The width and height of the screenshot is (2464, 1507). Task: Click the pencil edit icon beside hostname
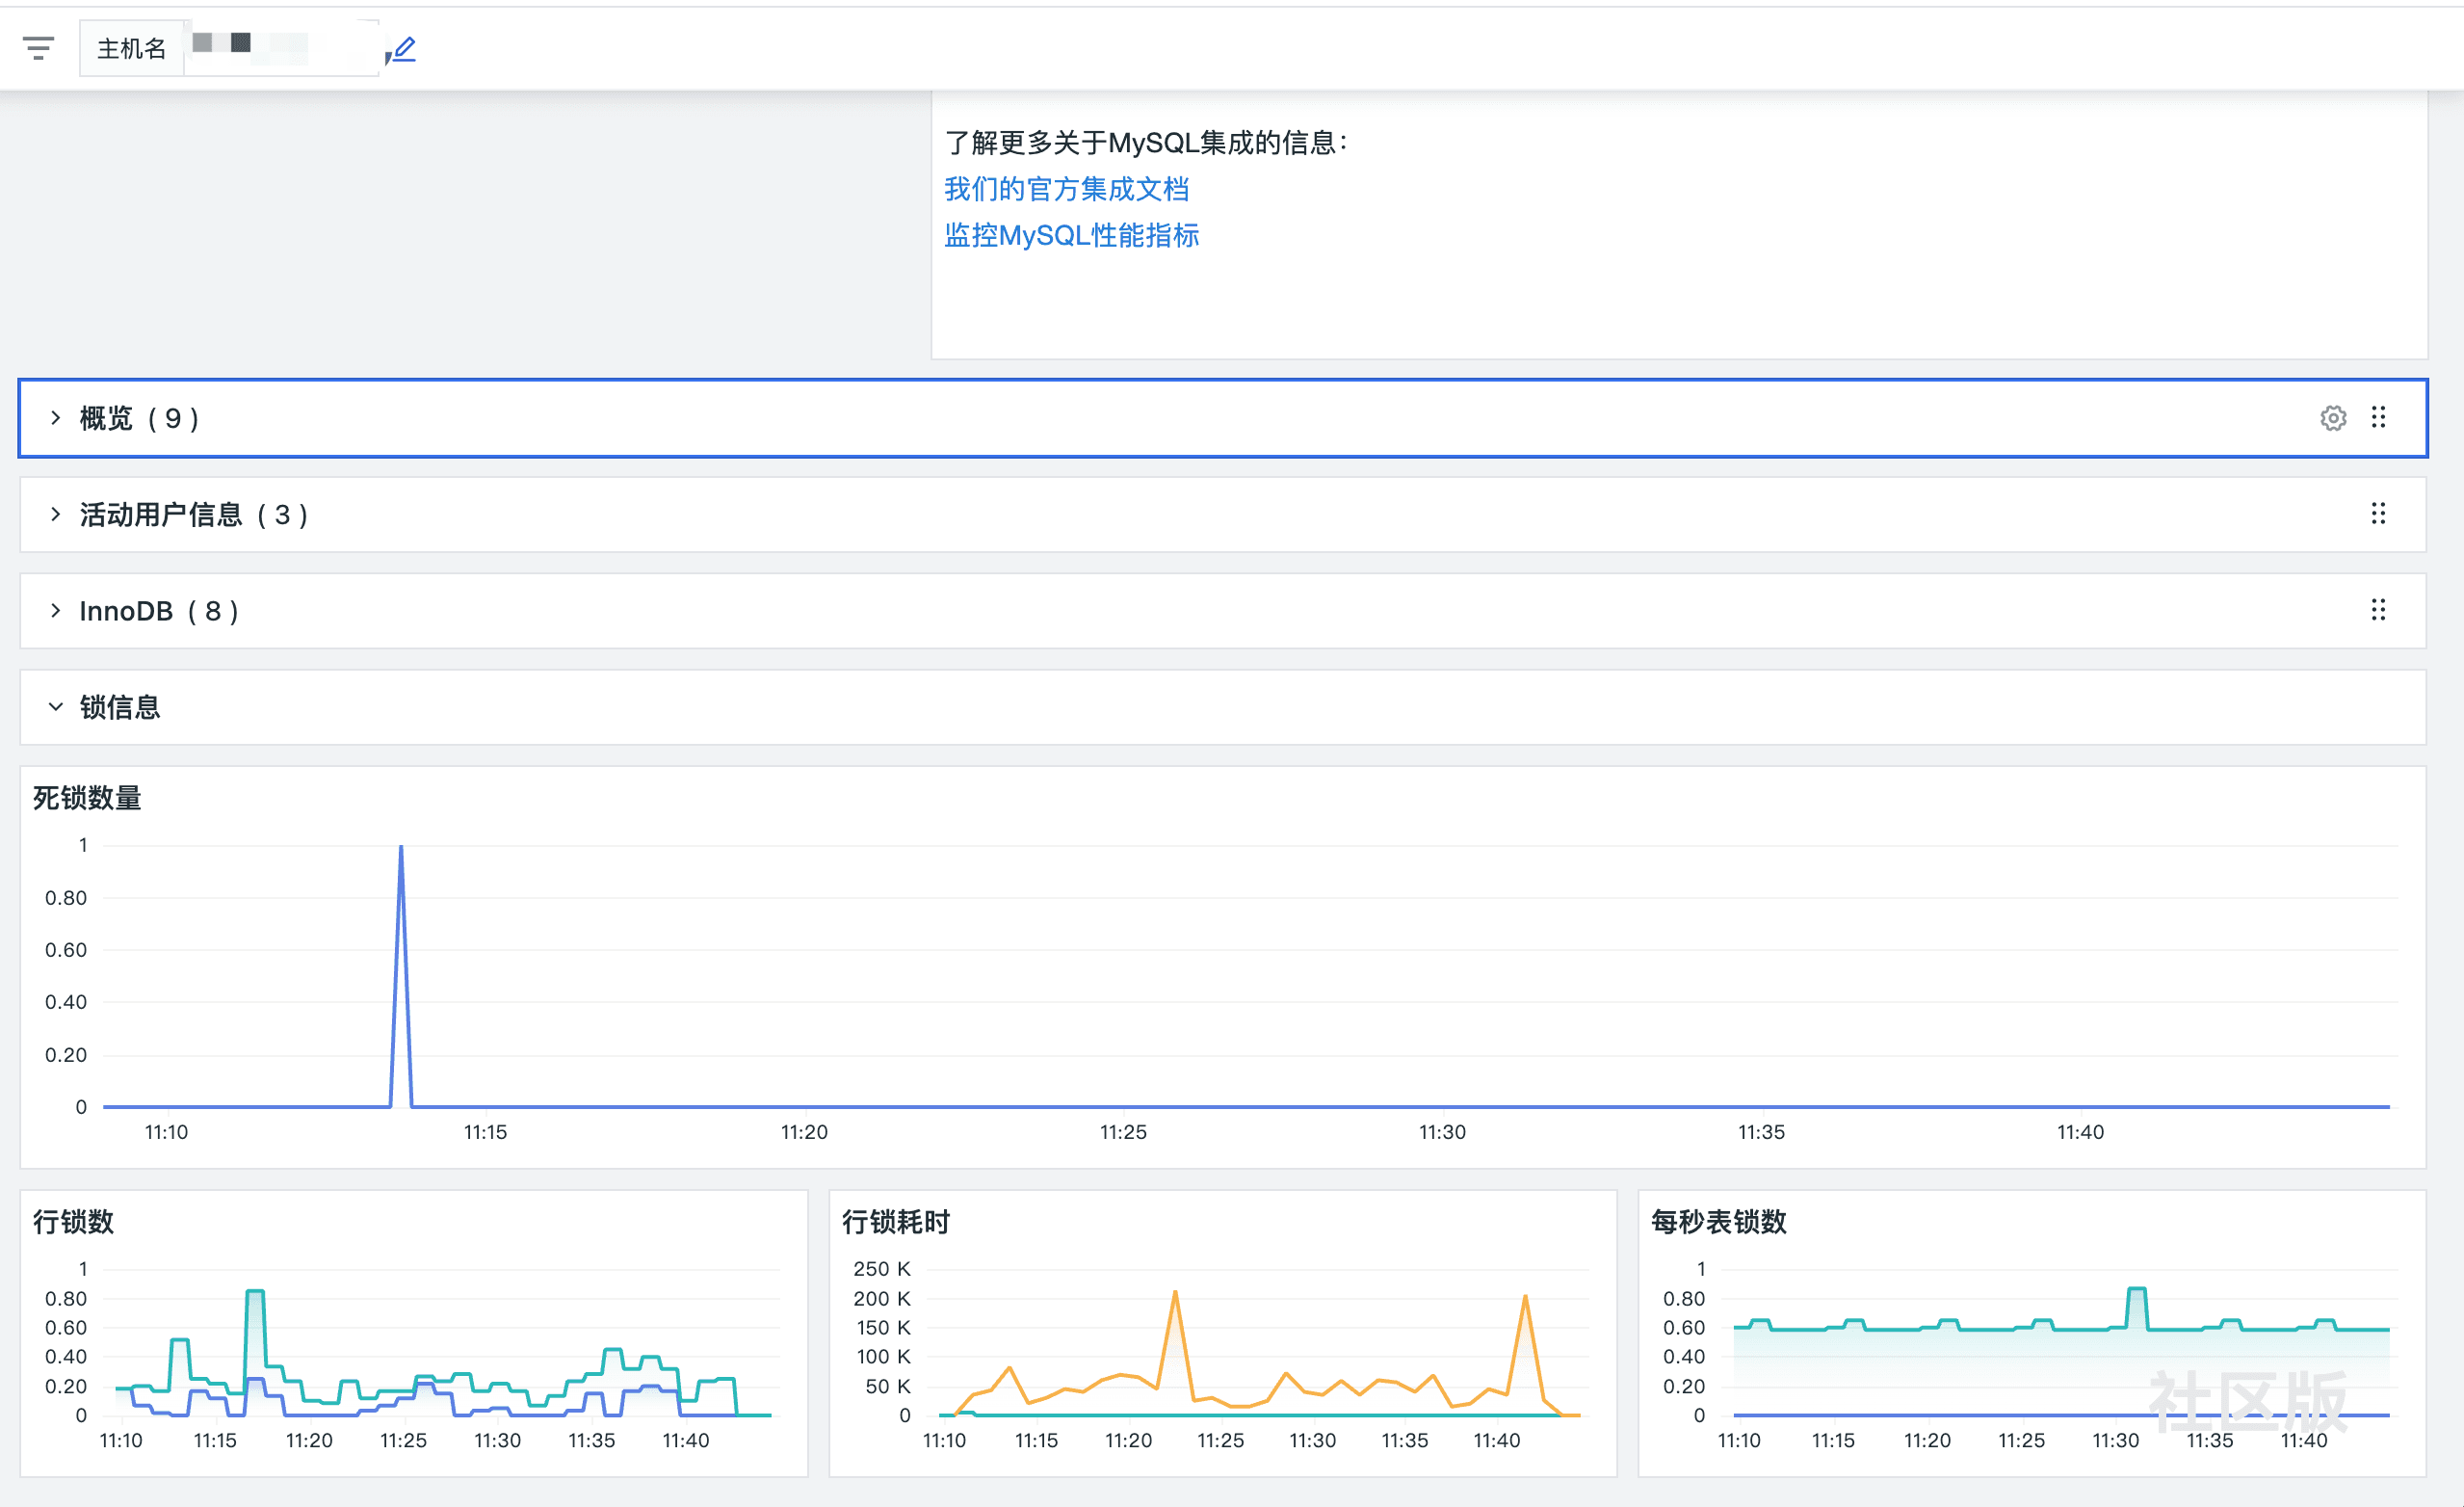point(403,48)
